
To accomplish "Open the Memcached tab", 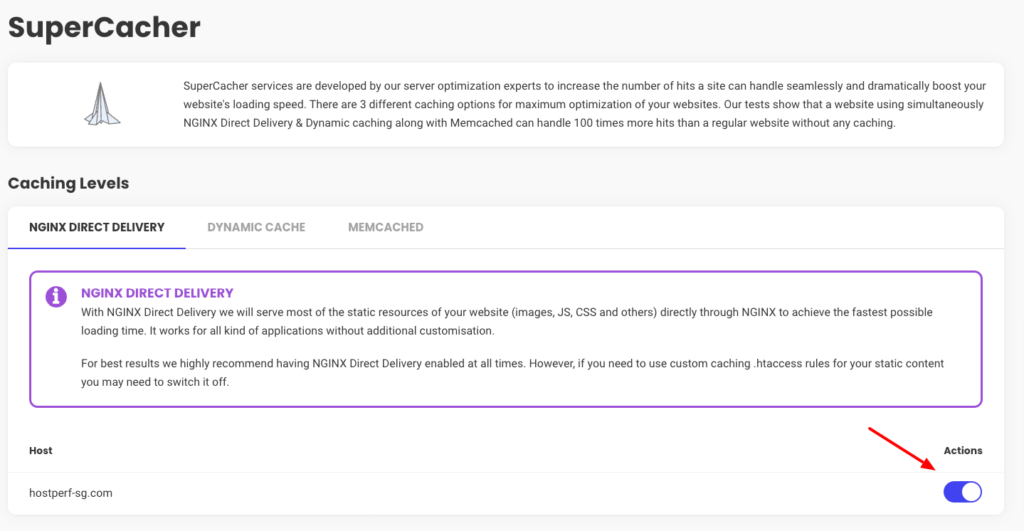I will 385,227.
